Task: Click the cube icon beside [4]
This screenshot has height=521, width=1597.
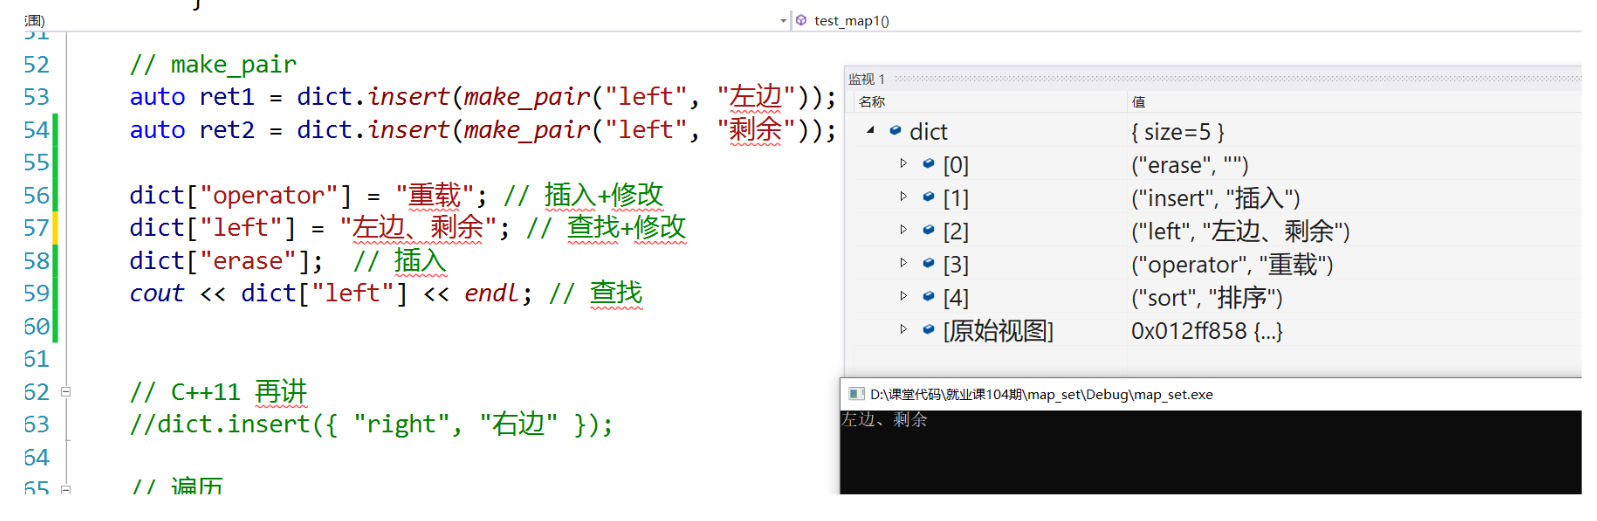Action: click(928, 296)
